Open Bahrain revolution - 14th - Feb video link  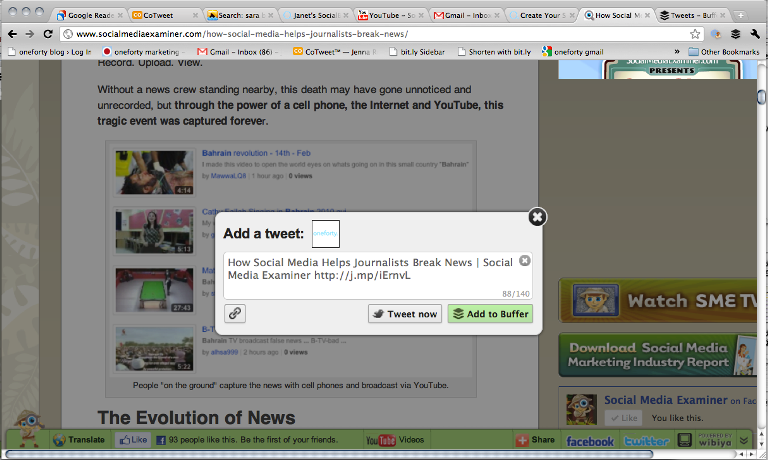coord(256,153)
